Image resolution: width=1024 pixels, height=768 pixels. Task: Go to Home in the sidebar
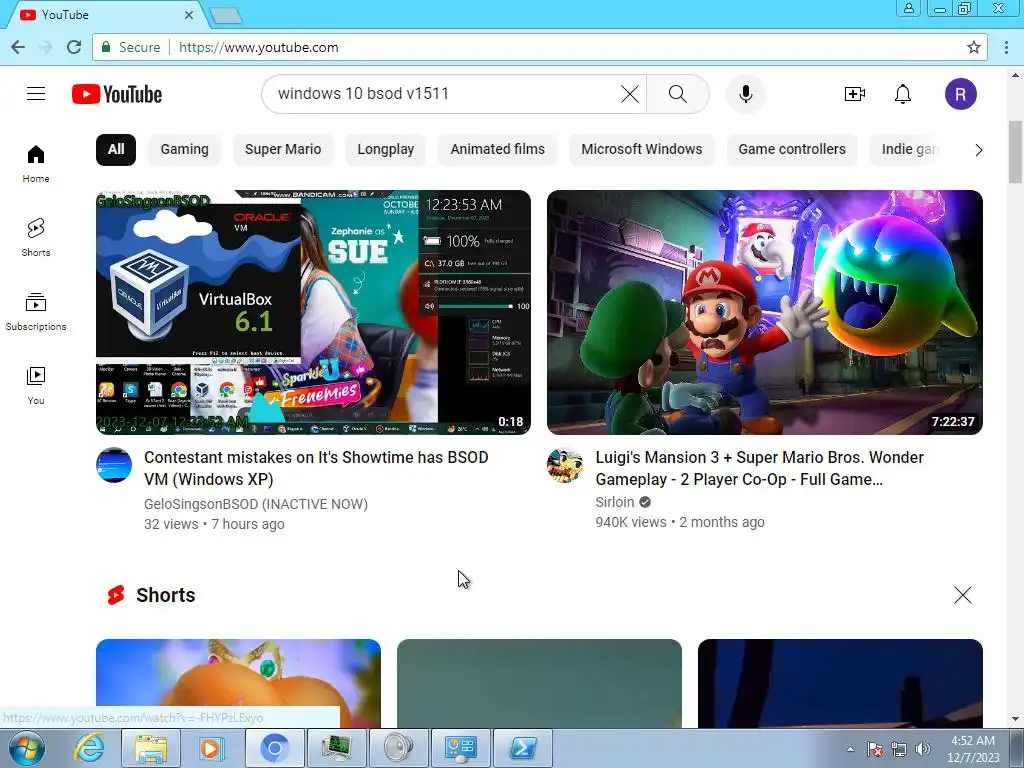(36, 163)
